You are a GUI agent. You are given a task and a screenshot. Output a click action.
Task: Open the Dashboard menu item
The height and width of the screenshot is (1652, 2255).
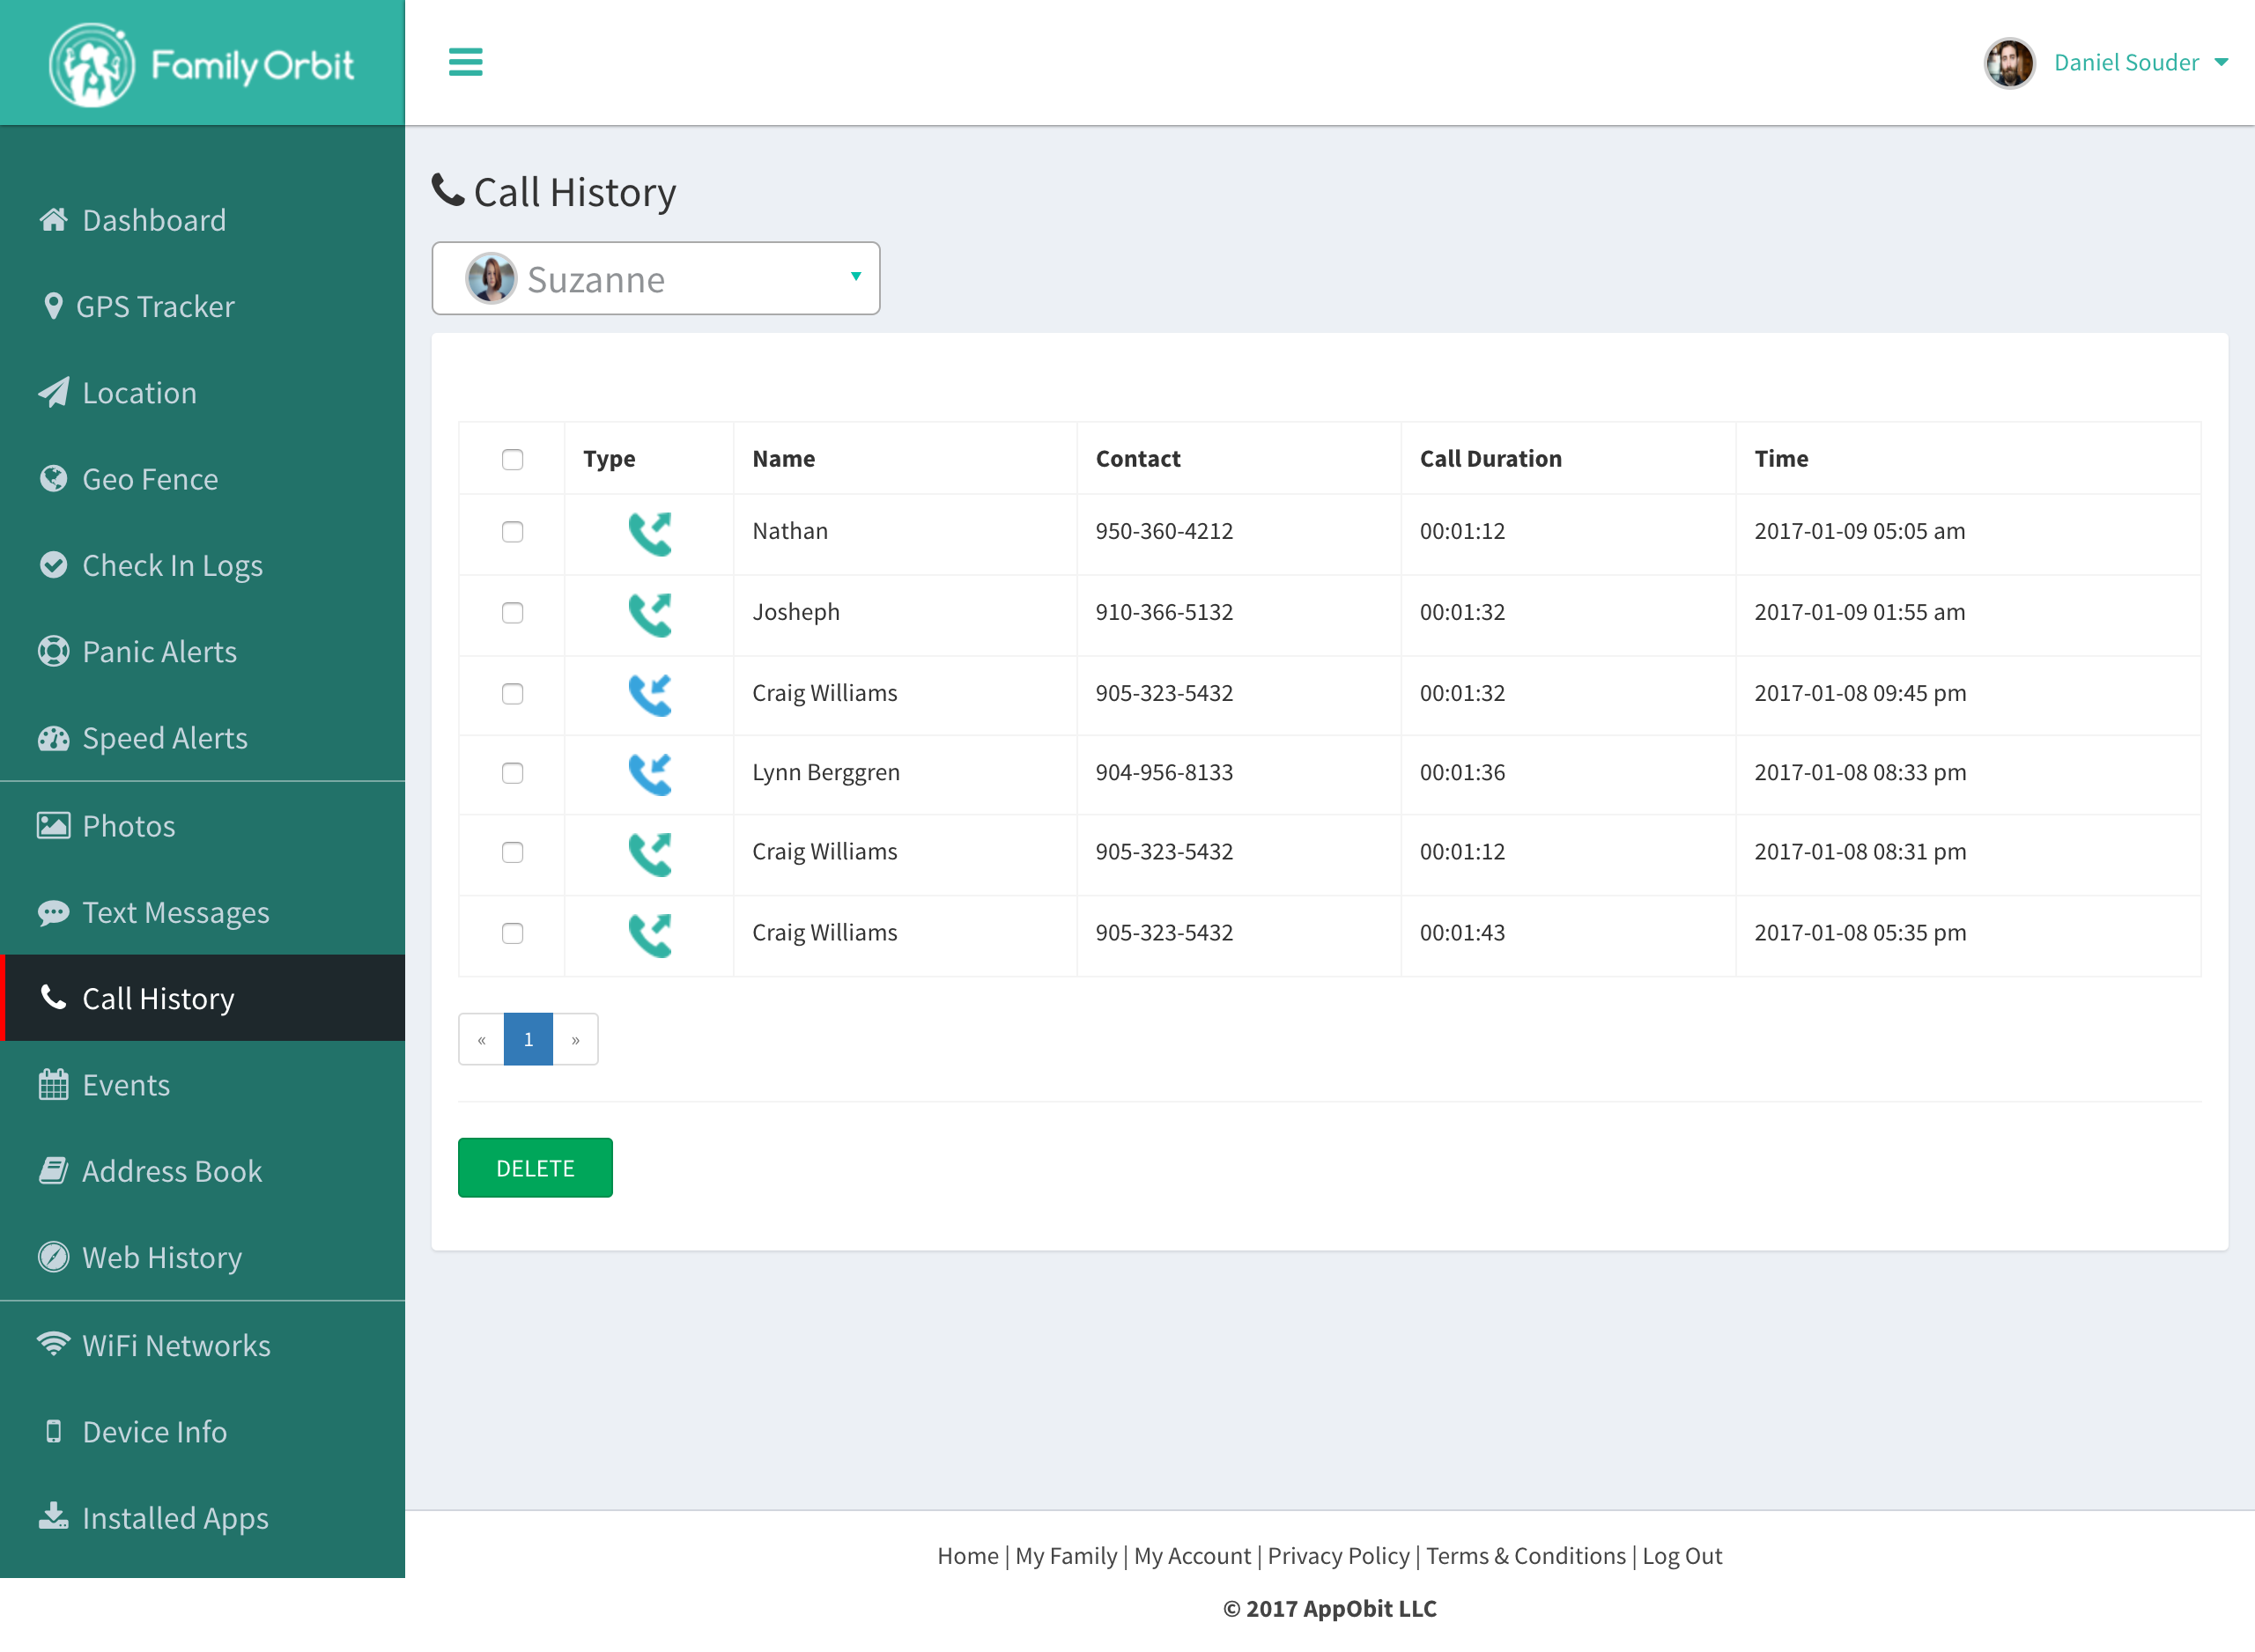click(203, 220)
